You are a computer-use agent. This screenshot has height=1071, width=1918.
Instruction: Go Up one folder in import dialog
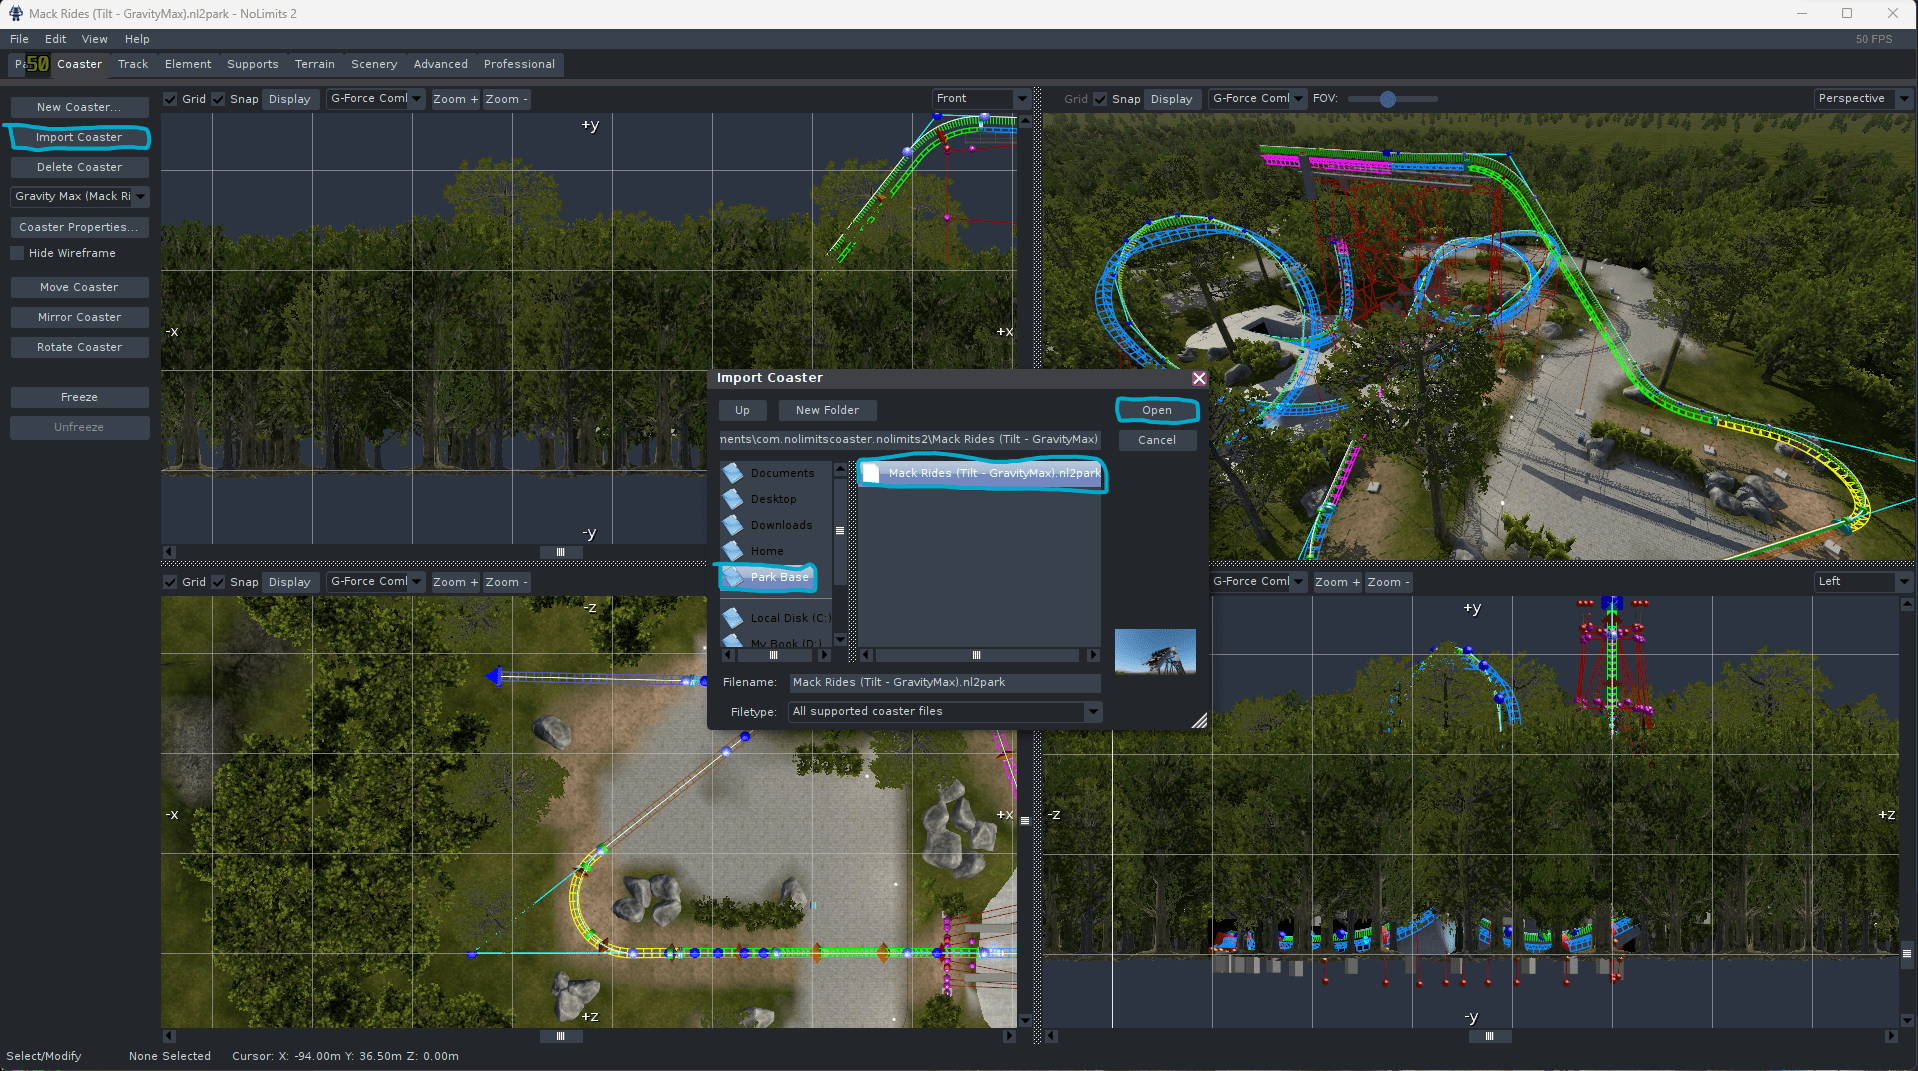pyautogui.click(x=742, y=410)
